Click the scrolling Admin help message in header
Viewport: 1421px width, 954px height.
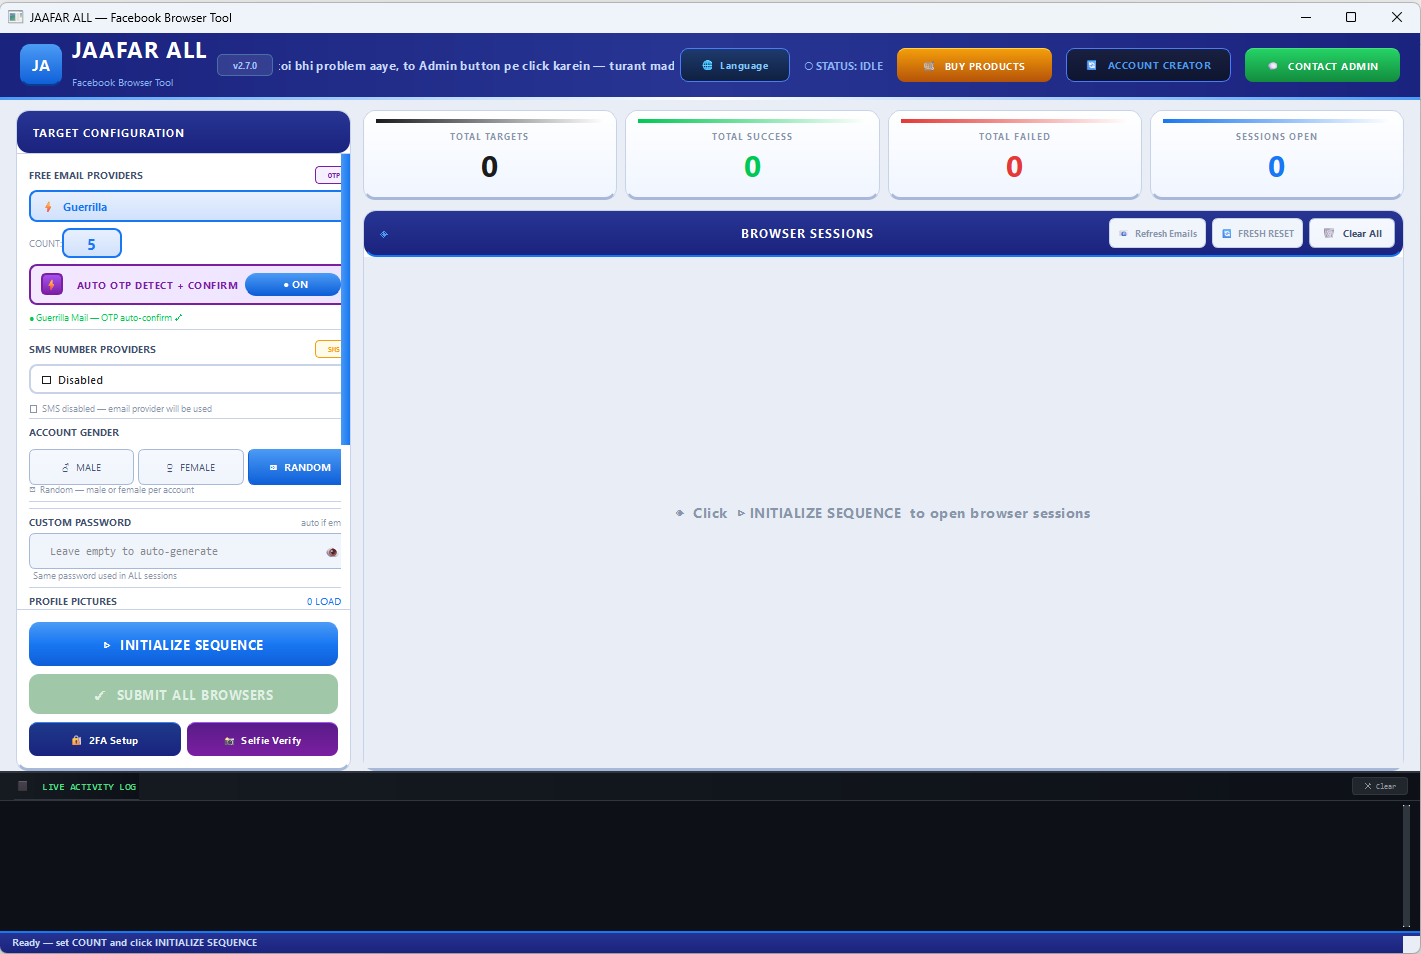477,66
